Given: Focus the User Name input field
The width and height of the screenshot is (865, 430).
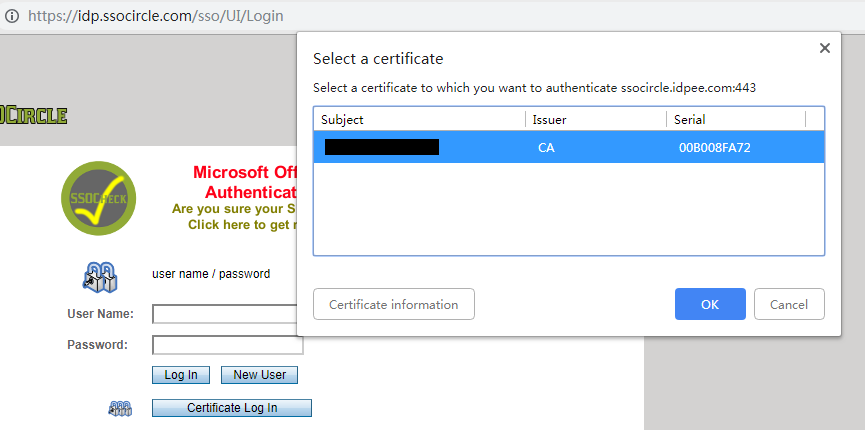Looking at the screenshot, I should pos(225,314).
